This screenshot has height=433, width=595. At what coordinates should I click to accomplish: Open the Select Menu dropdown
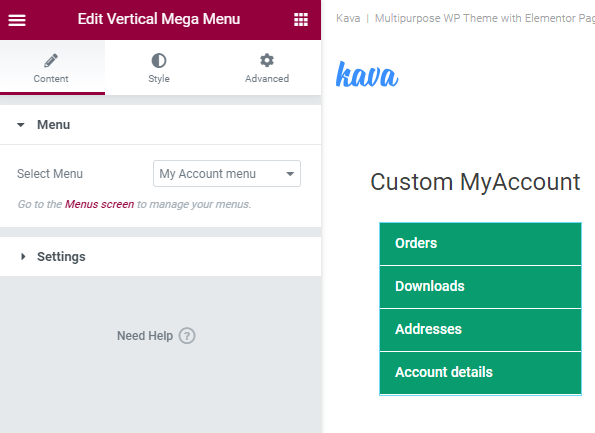coord(227,174)
